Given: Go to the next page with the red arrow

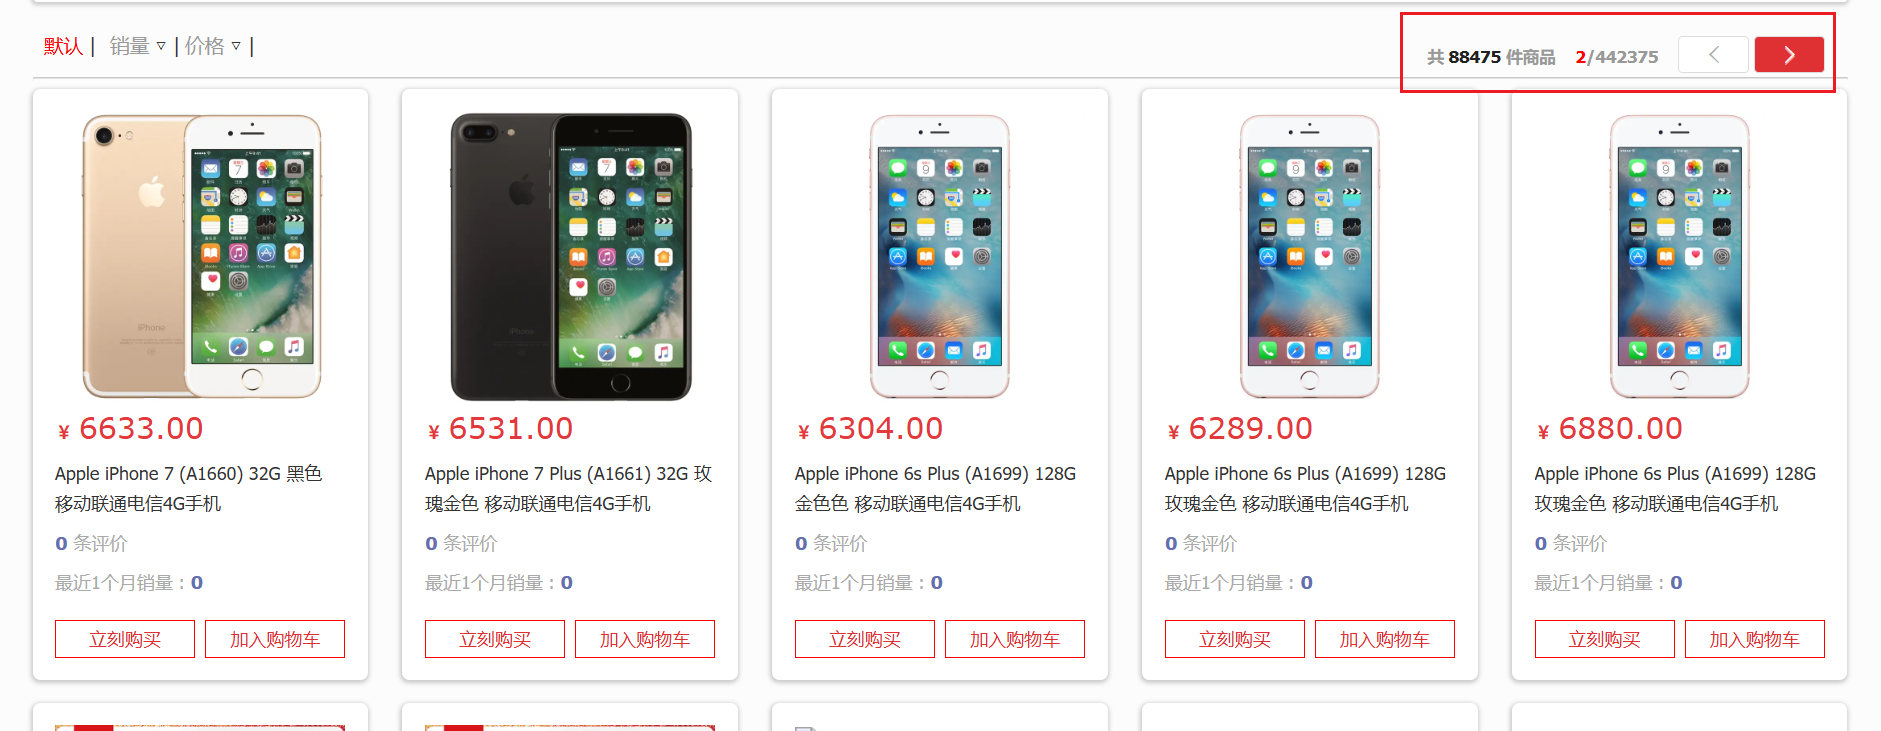Looking at the screenshot, I should 1789,55.
